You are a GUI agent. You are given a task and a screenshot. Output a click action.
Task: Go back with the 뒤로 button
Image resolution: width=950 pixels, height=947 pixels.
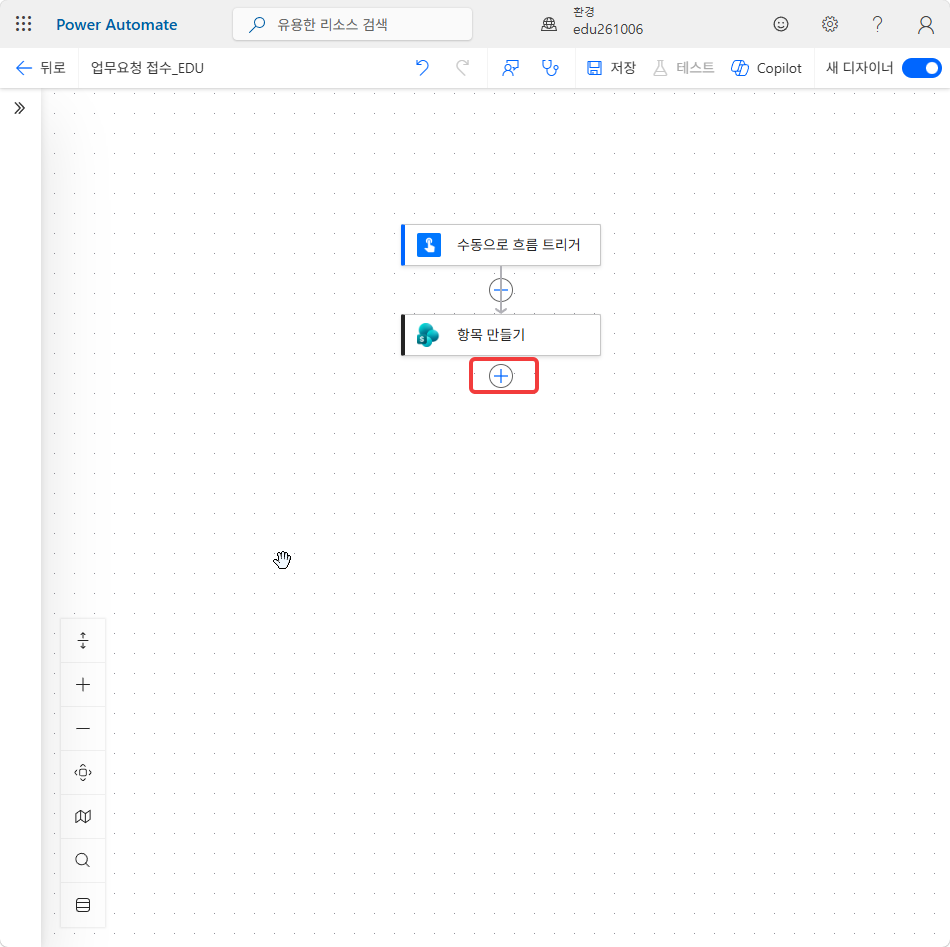pyautogui.click(x=40, y=68)
